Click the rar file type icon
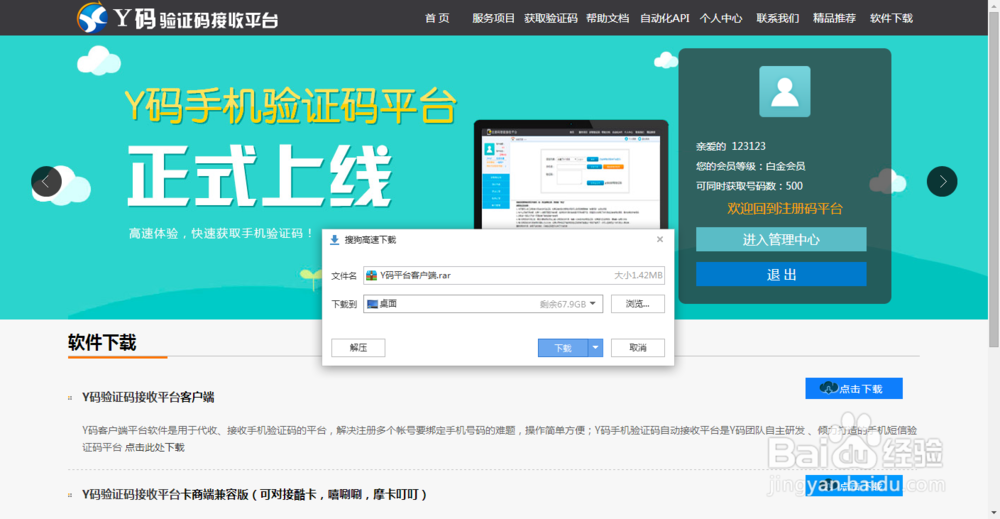The height and width of the screenshot is (519, 1000). [x=371, y=275]
